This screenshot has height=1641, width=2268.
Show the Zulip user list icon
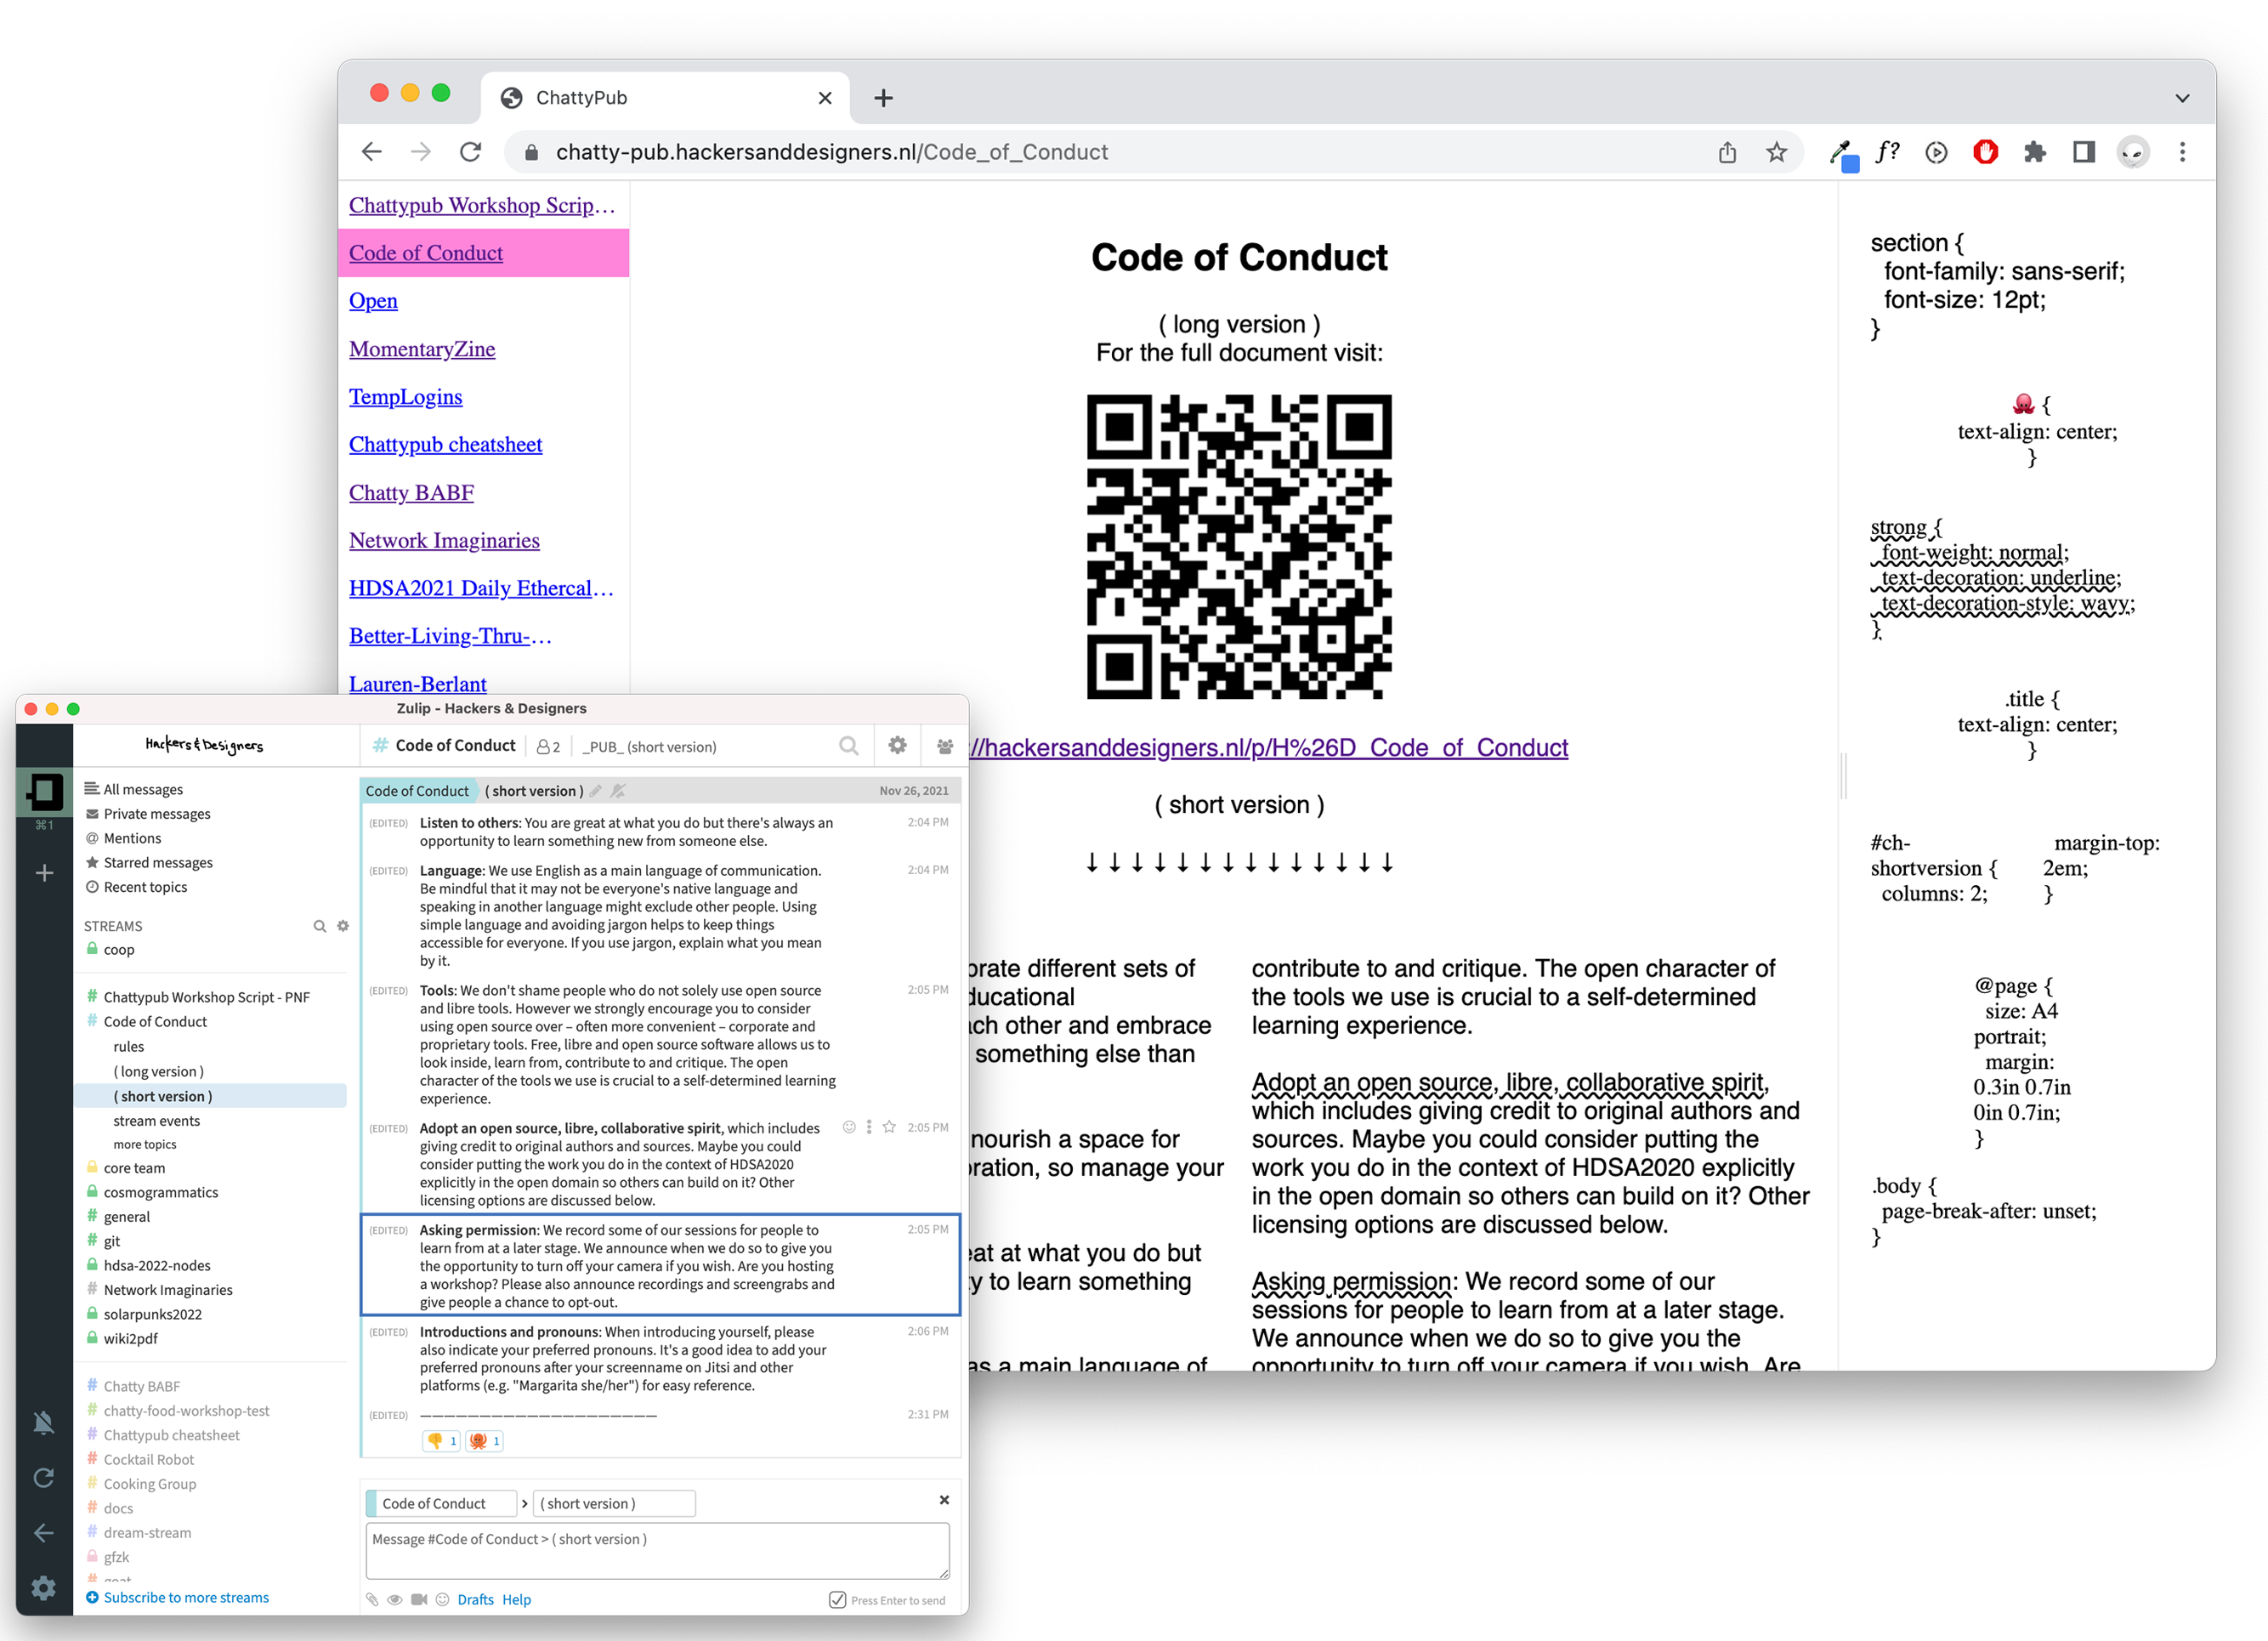[944, 746]
